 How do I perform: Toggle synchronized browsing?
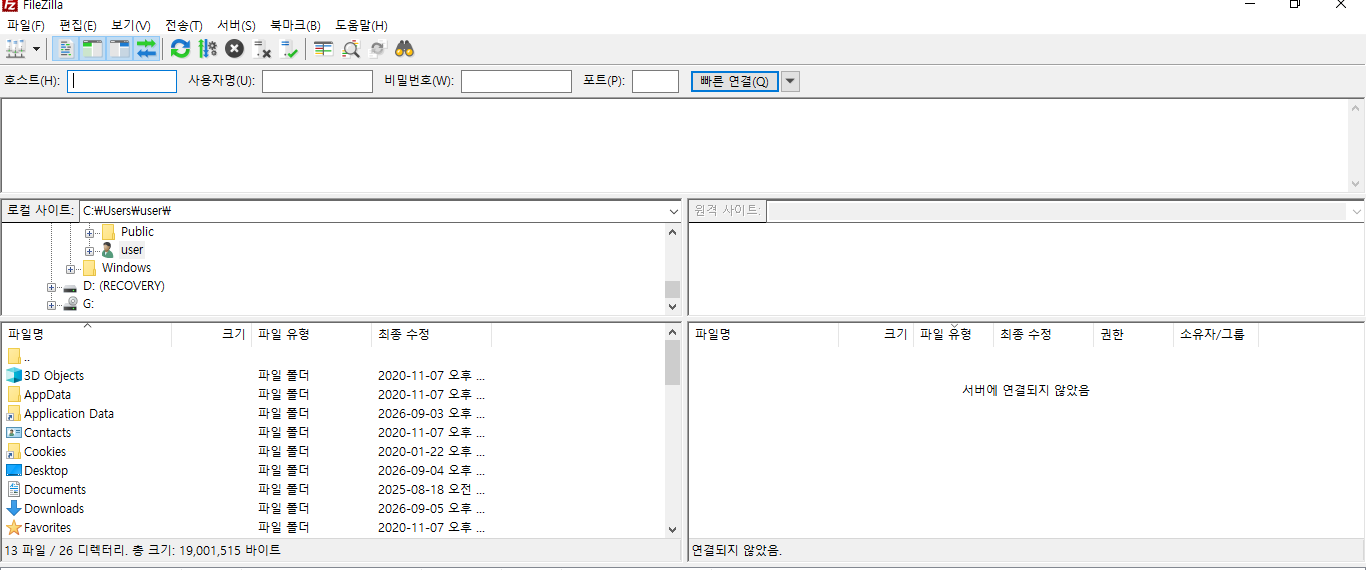377,48
